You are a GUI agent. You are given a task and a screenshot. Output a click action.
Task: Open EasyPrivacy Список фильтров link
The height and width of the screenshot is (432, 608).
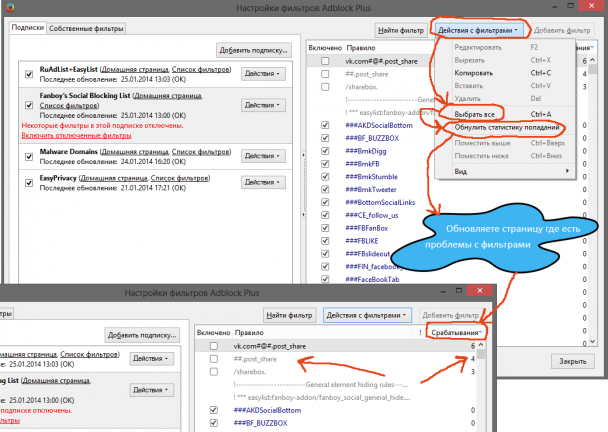coord(180,178)
